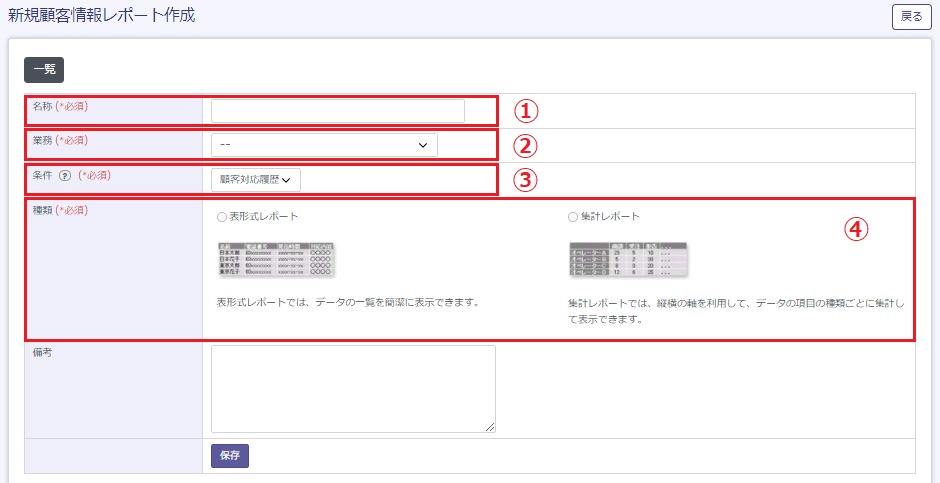
Task: Open the 業務 dropdown list
Action: [324, 145]
